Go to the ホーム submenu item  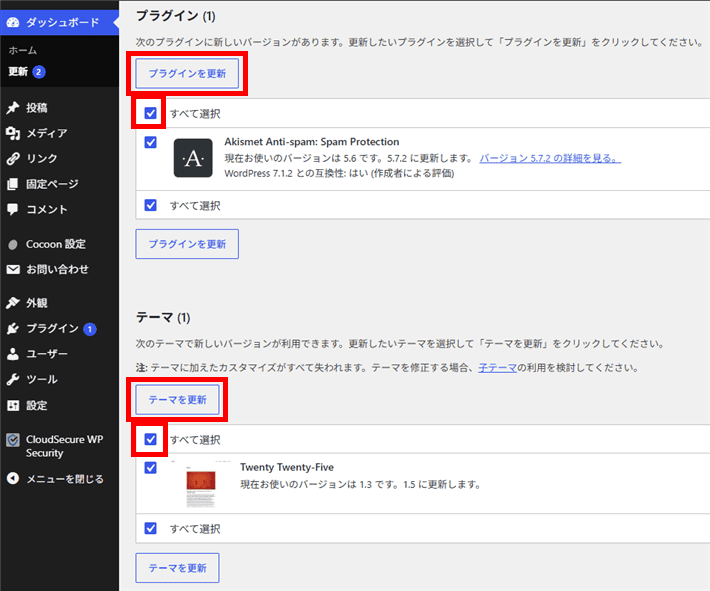coord(23,50)
